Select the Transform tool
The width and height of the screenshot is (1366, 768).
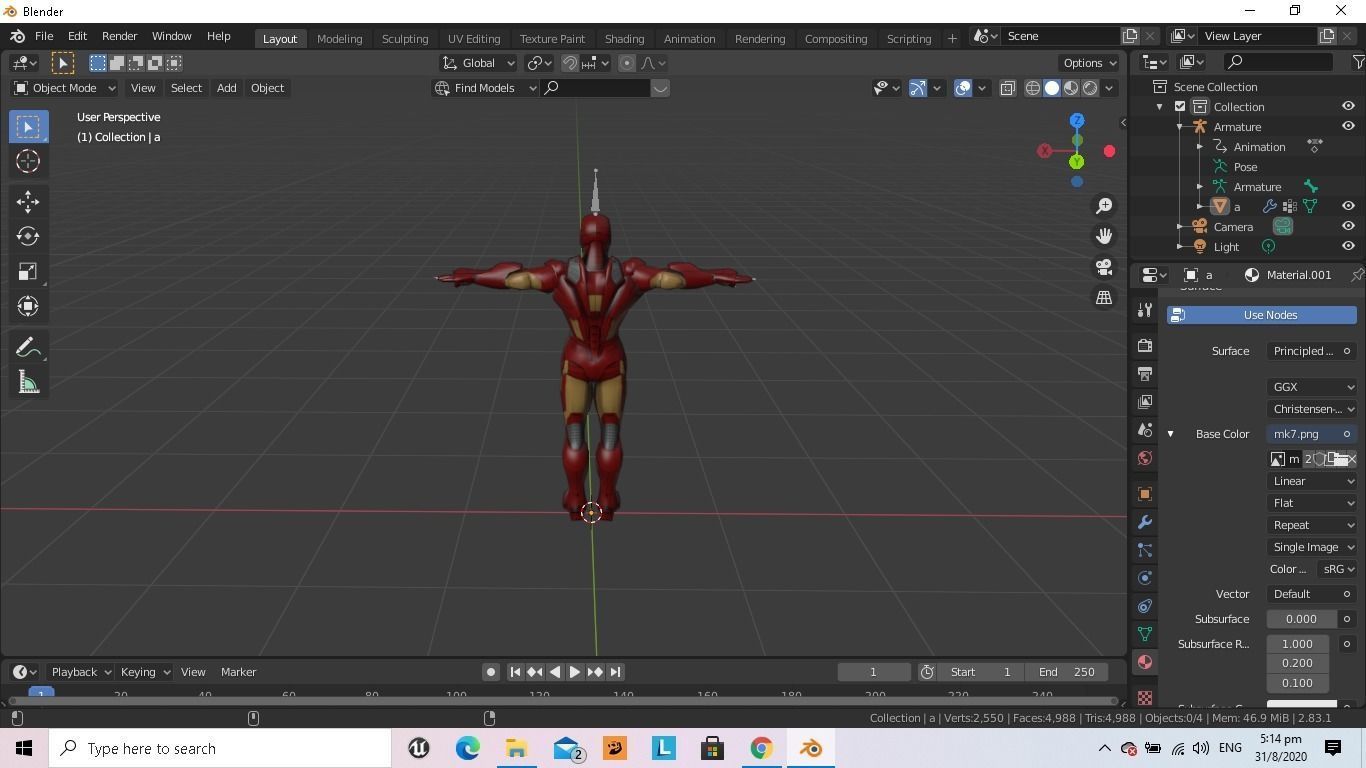(28, 306)
